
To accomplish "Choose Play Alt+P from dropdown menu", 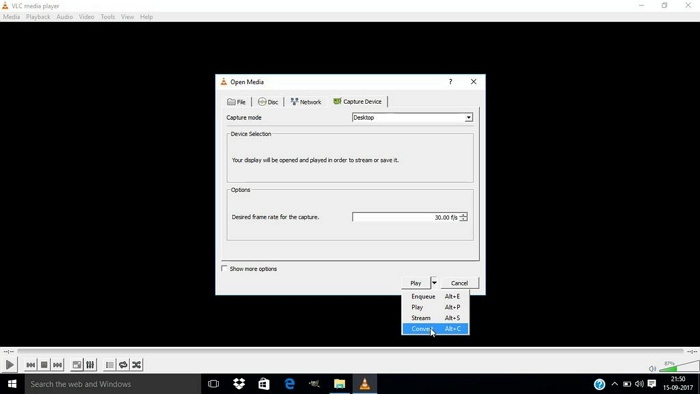I will (x=435, y=307).
